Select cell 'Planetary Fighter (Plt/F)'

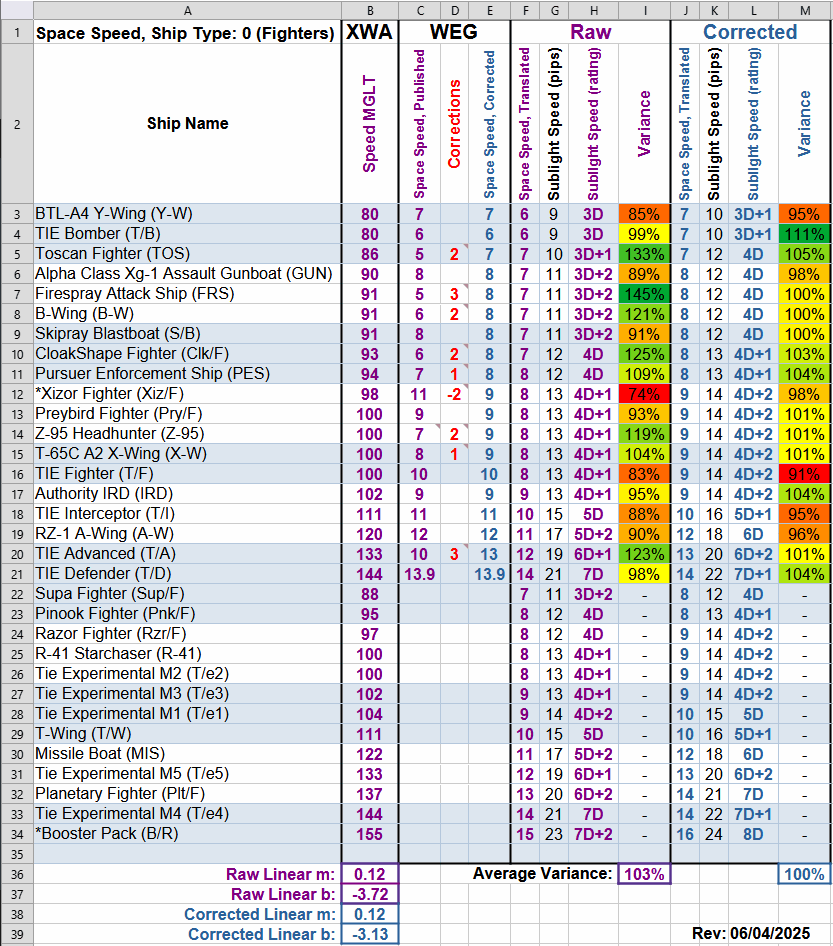188,794
